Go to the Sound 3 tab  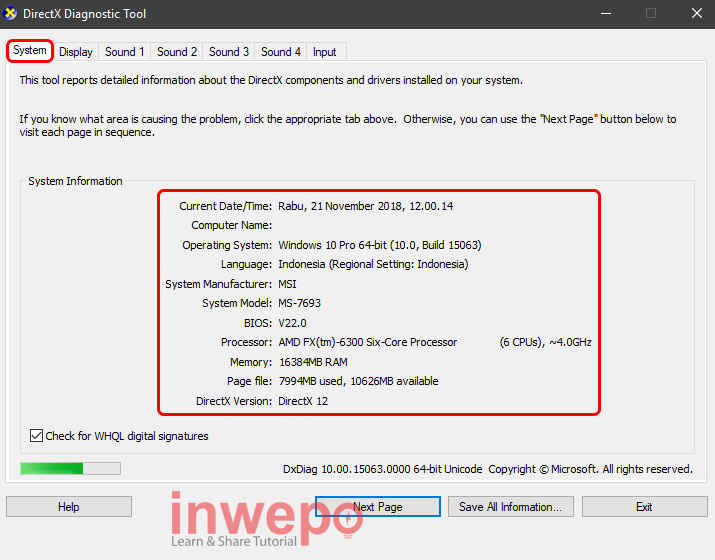pyautogui.click(x=229, y=52)
